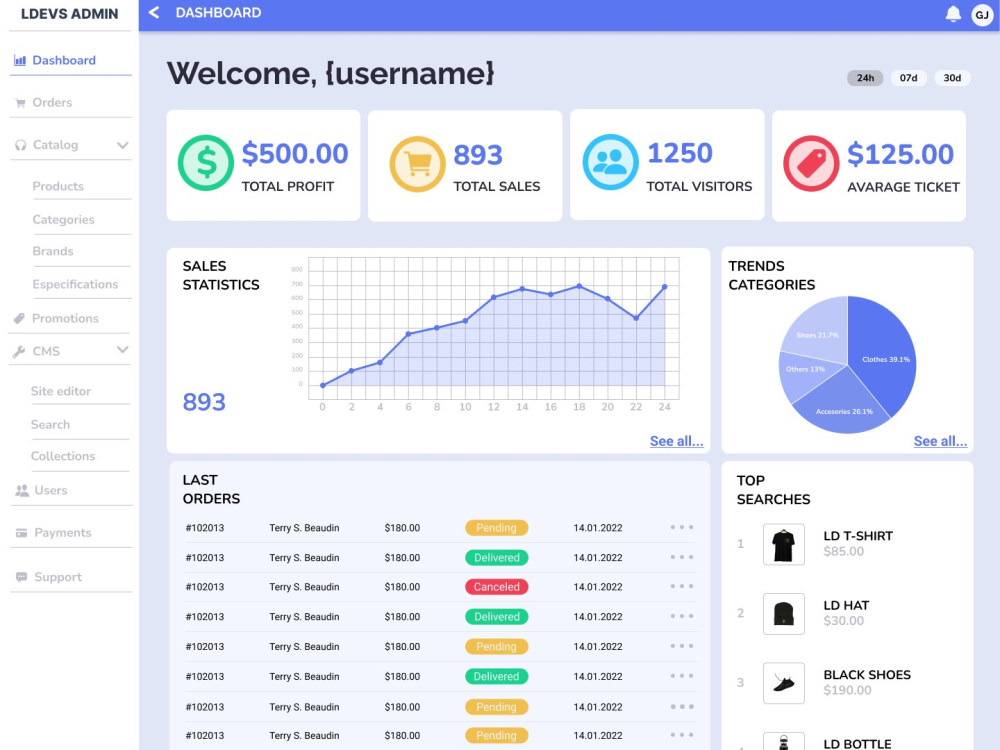
Task: Open three-dot menu on sixth order row
Action: coord(682,676)
